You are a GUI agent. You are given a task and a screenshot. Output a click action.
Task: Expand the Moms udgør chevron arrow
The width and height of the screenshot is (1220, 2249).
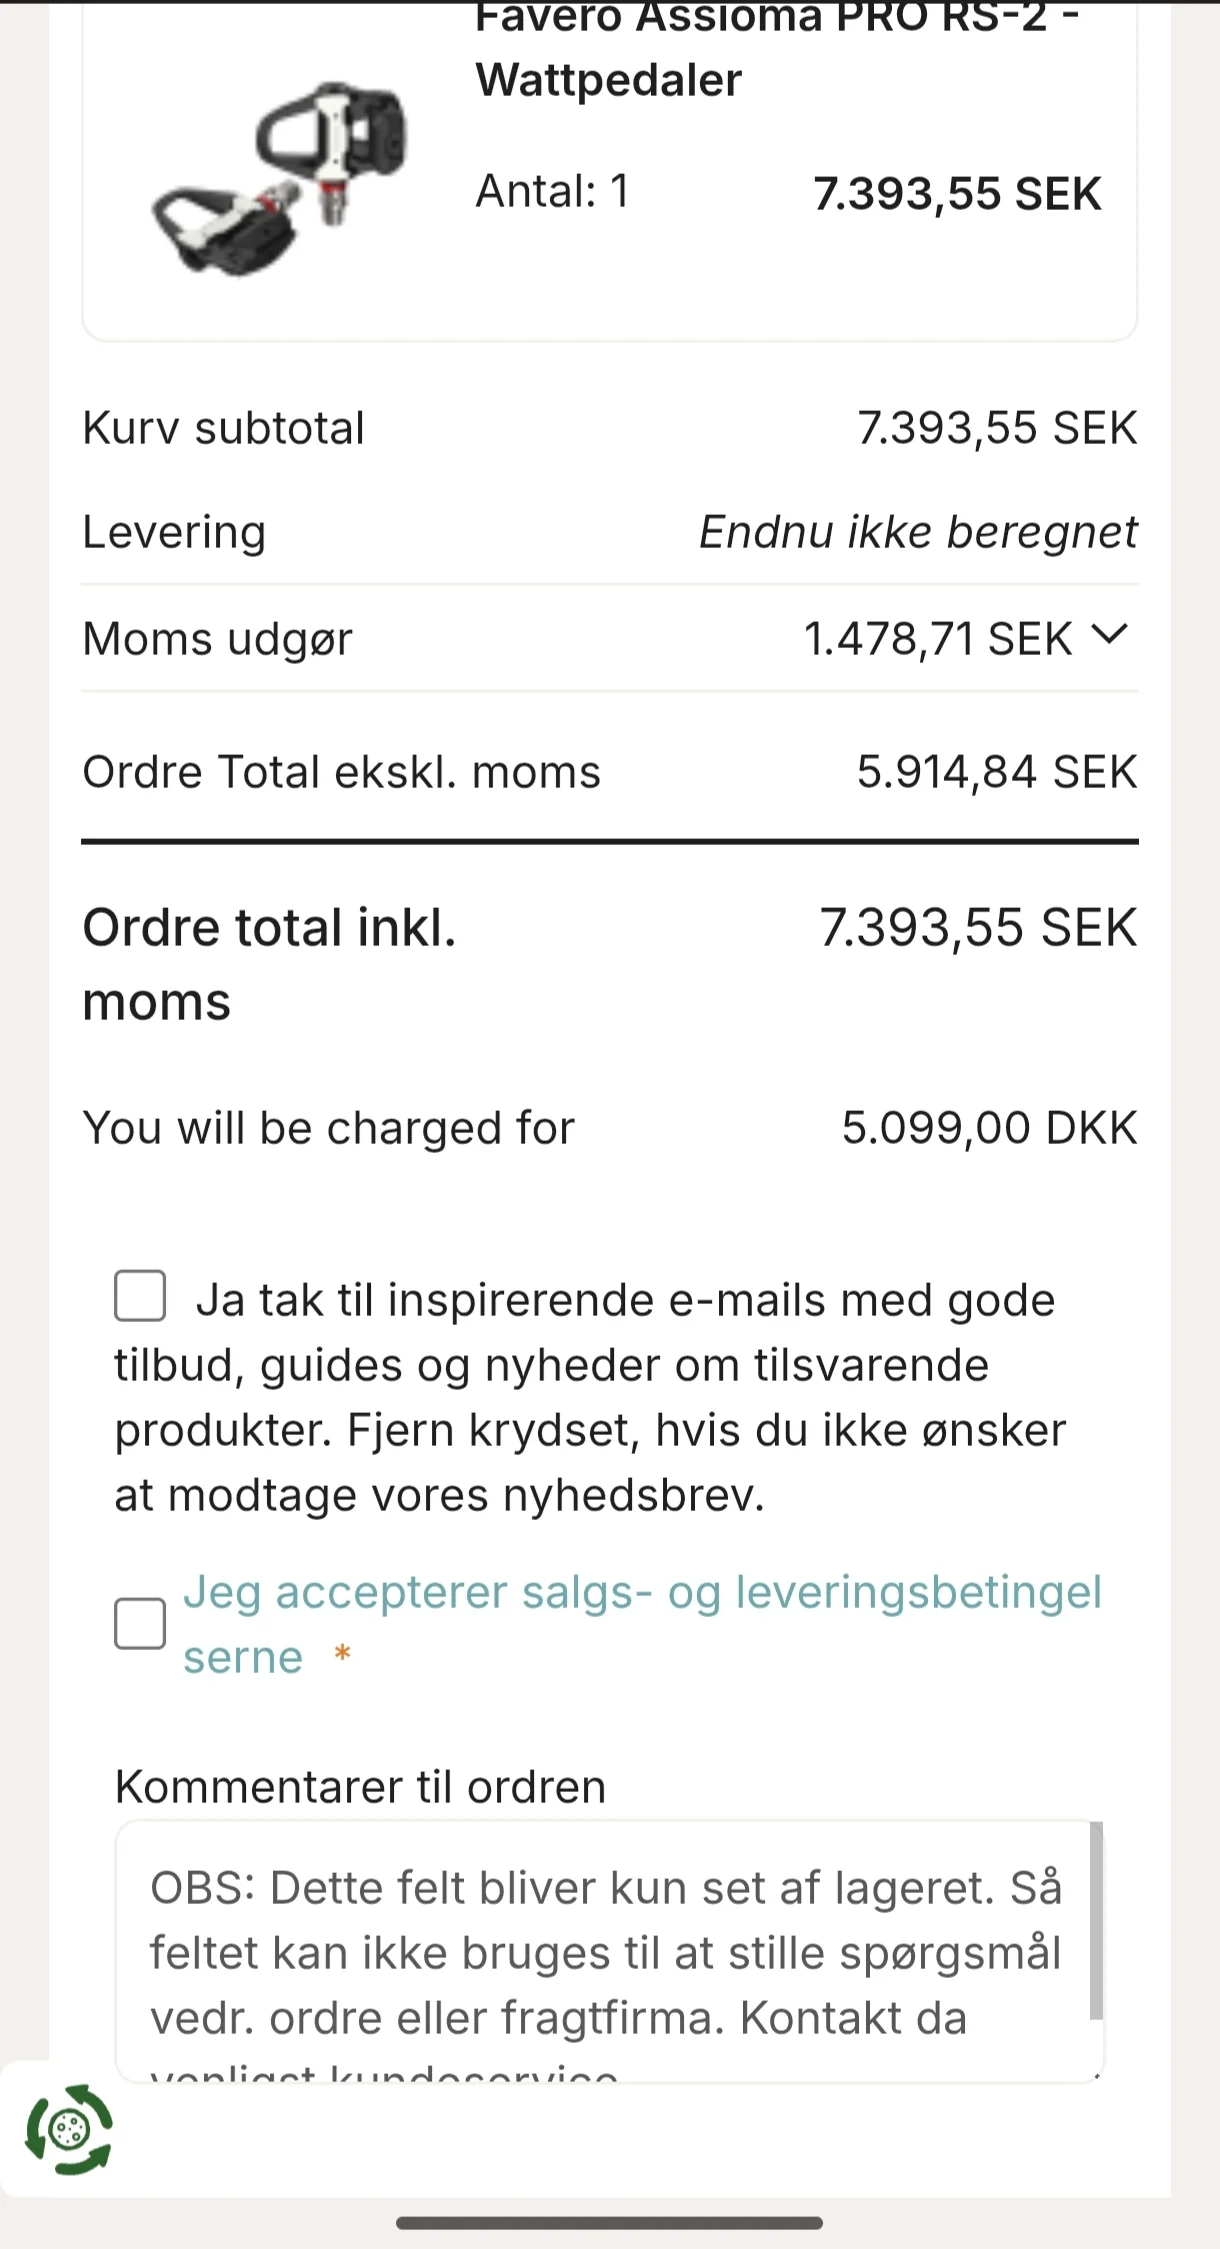(x=1109, y=635)
